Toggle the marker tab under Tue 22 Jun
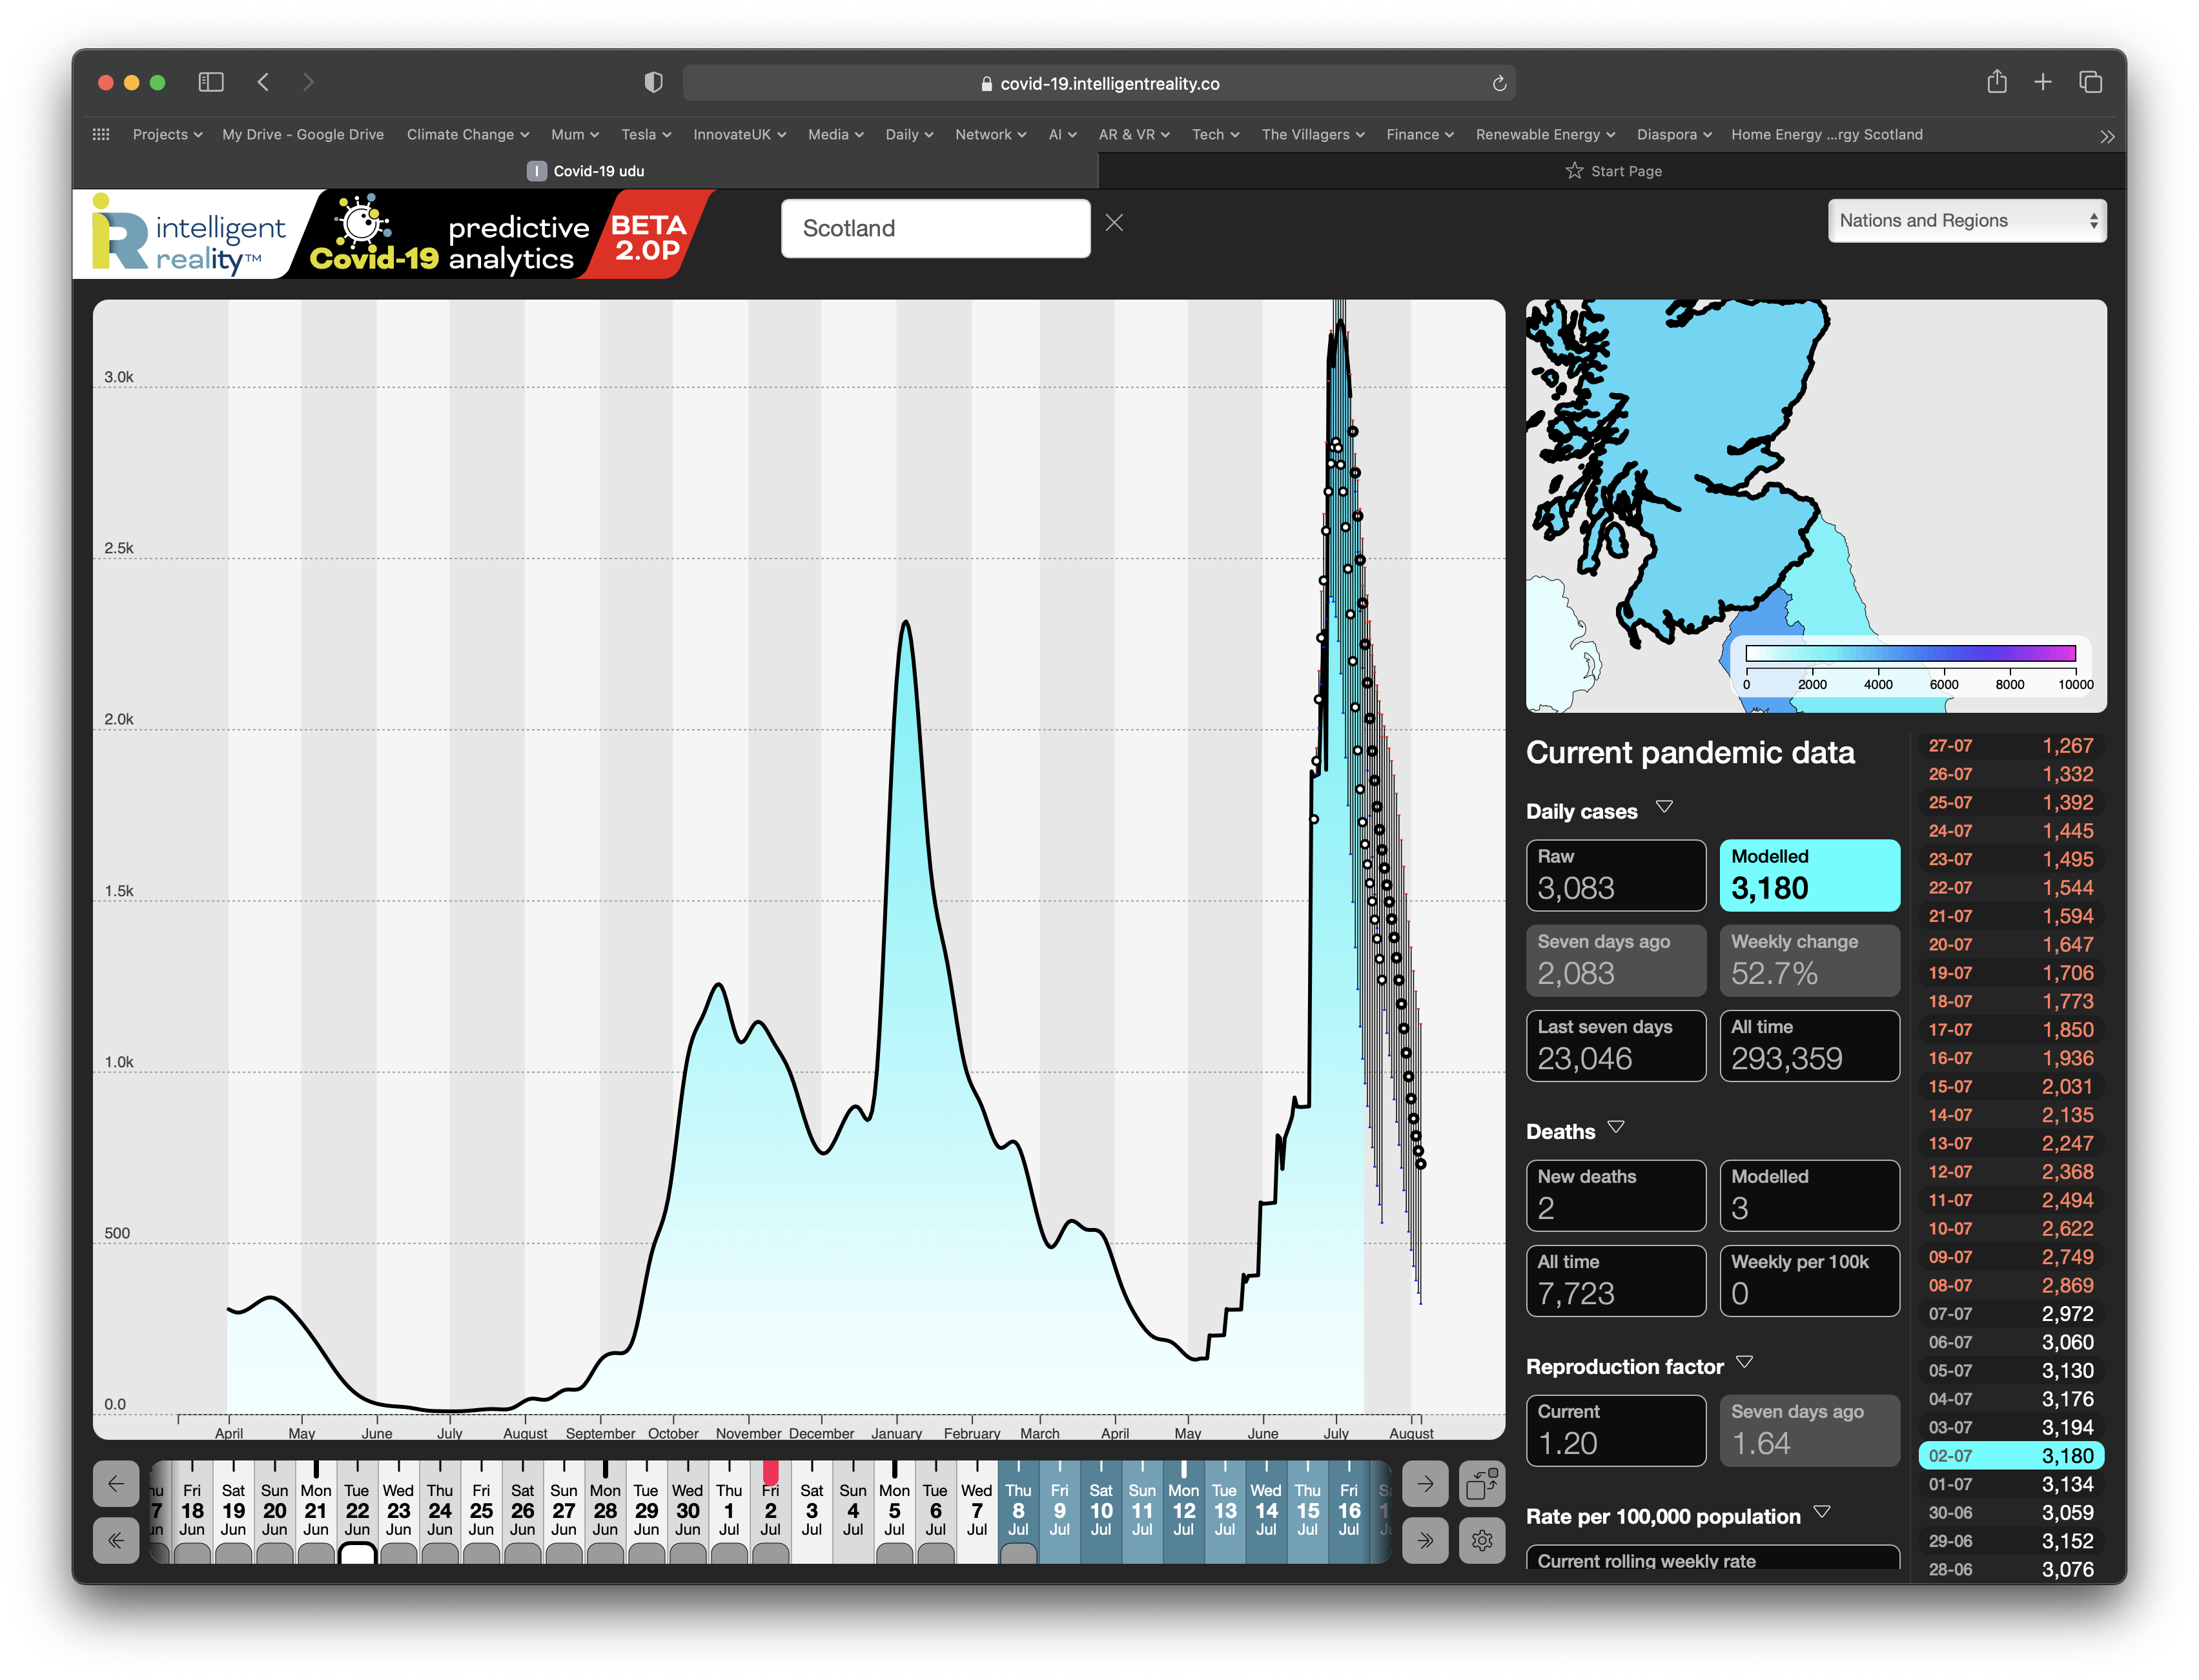The width and height of the screenshot is (2199, 1680). [357, 1553]
